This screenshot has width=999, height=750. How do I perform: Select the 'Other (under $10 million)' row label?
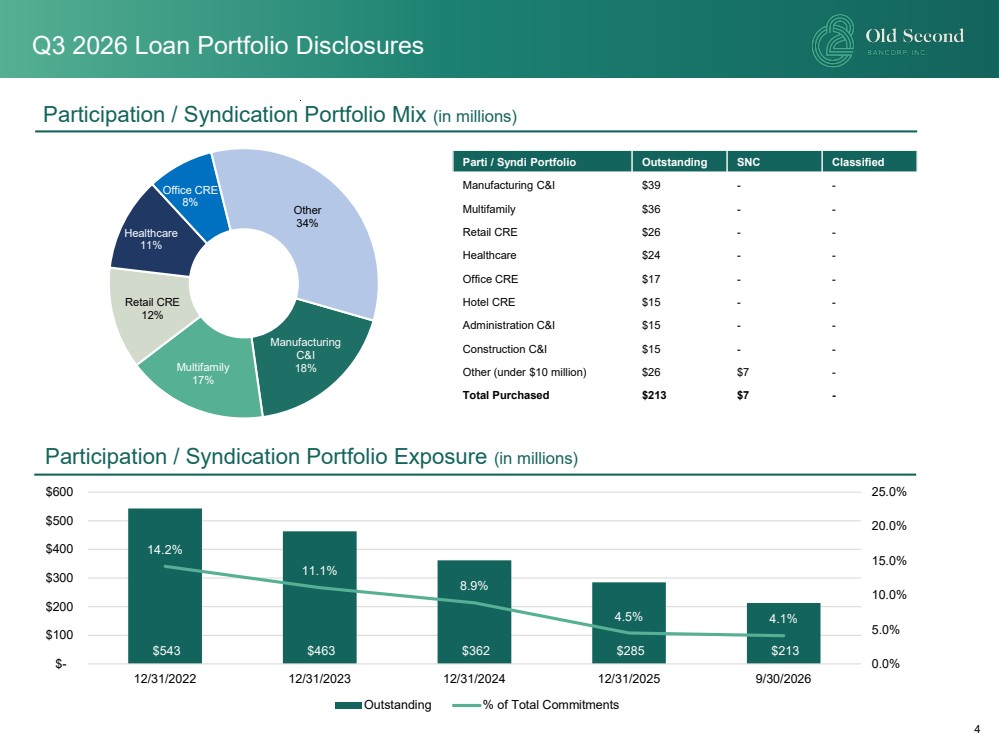pyautogui.click(x=524, y=372)
